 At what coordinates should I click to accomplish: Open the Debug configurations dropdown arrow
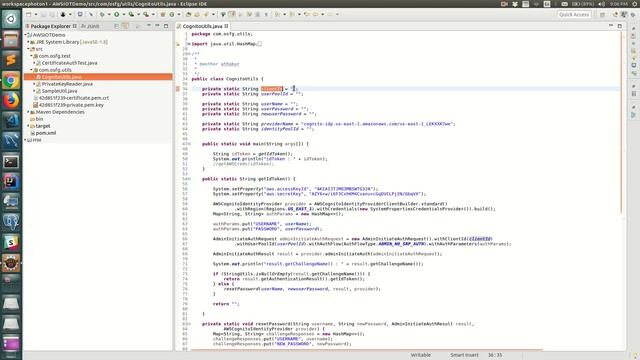[x=109, y=14]
